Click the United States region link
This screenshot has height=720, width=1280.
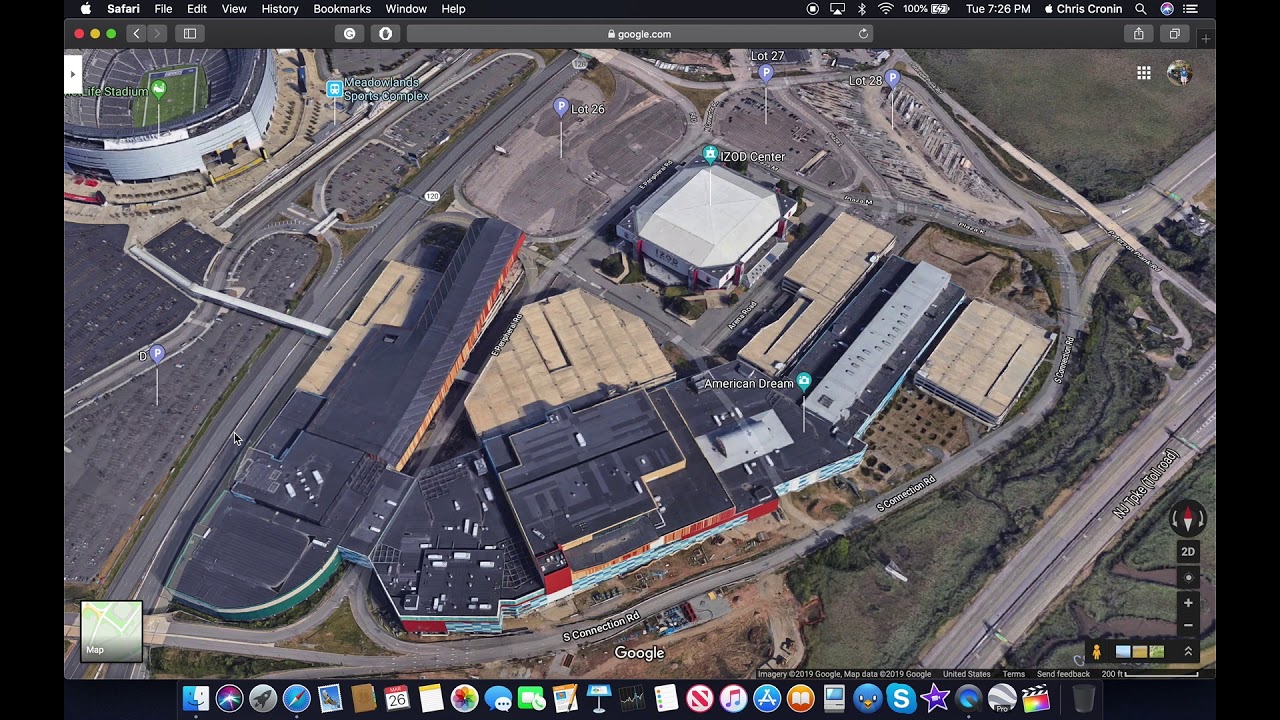pyautogui.click(x=966, y=674)
